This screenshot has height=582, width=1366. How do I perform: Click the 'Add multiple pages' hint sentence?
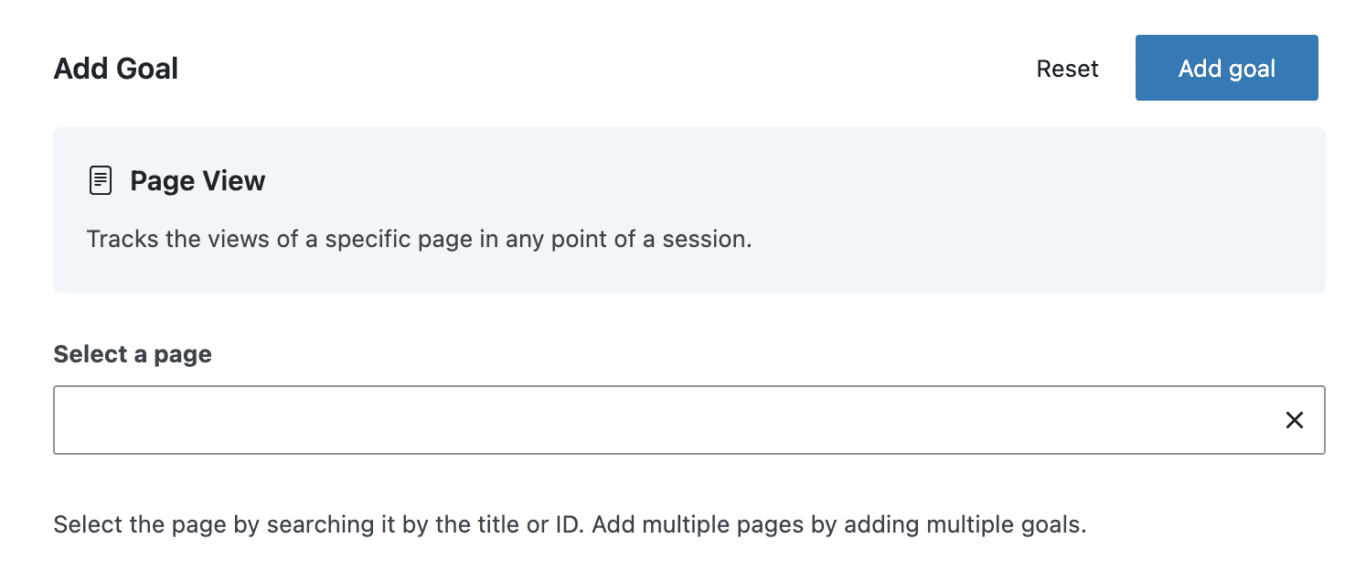838,524
